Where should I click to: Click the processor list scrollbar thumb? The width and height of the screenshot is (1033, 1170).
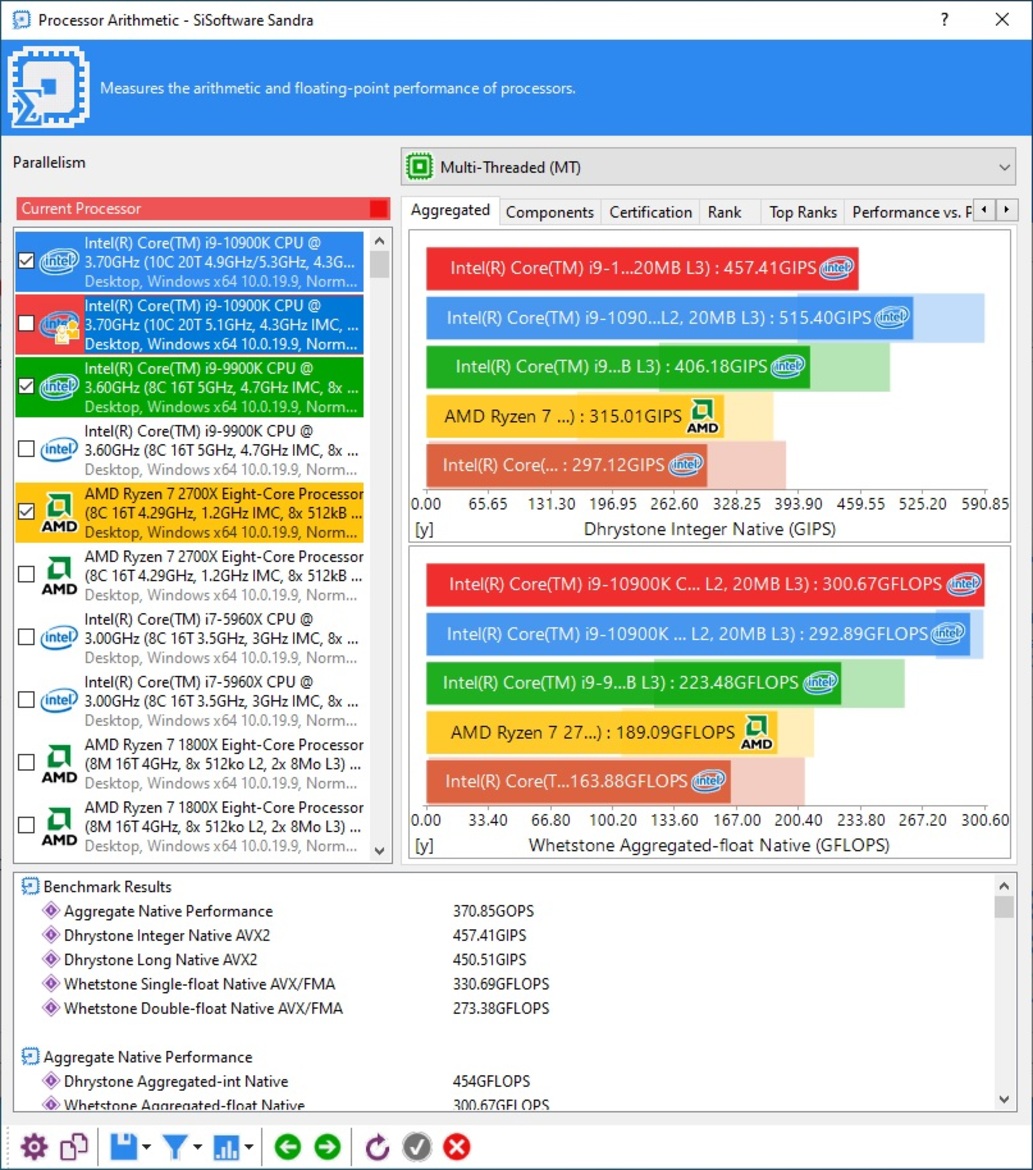coord(379,264)
